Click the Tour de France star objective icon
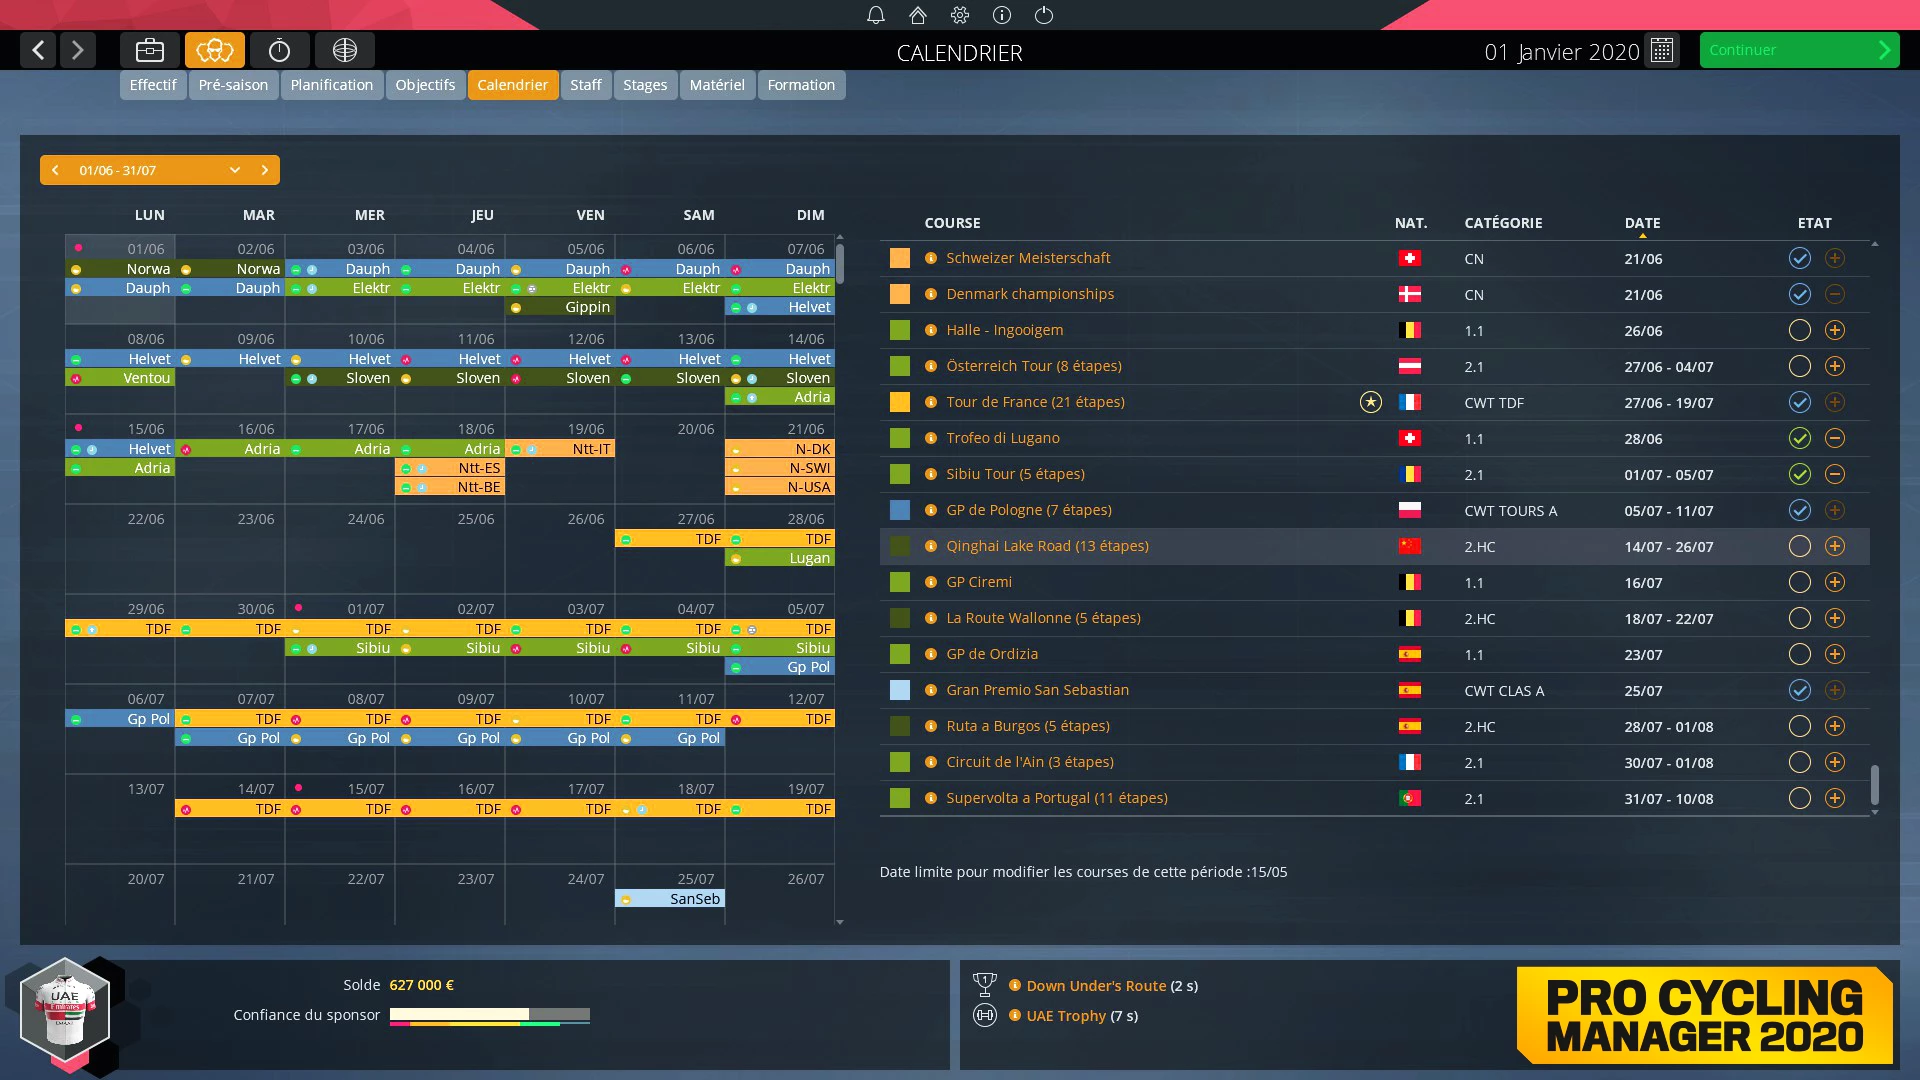This screenshot has width=1920, height=1080. (1371, 402)
